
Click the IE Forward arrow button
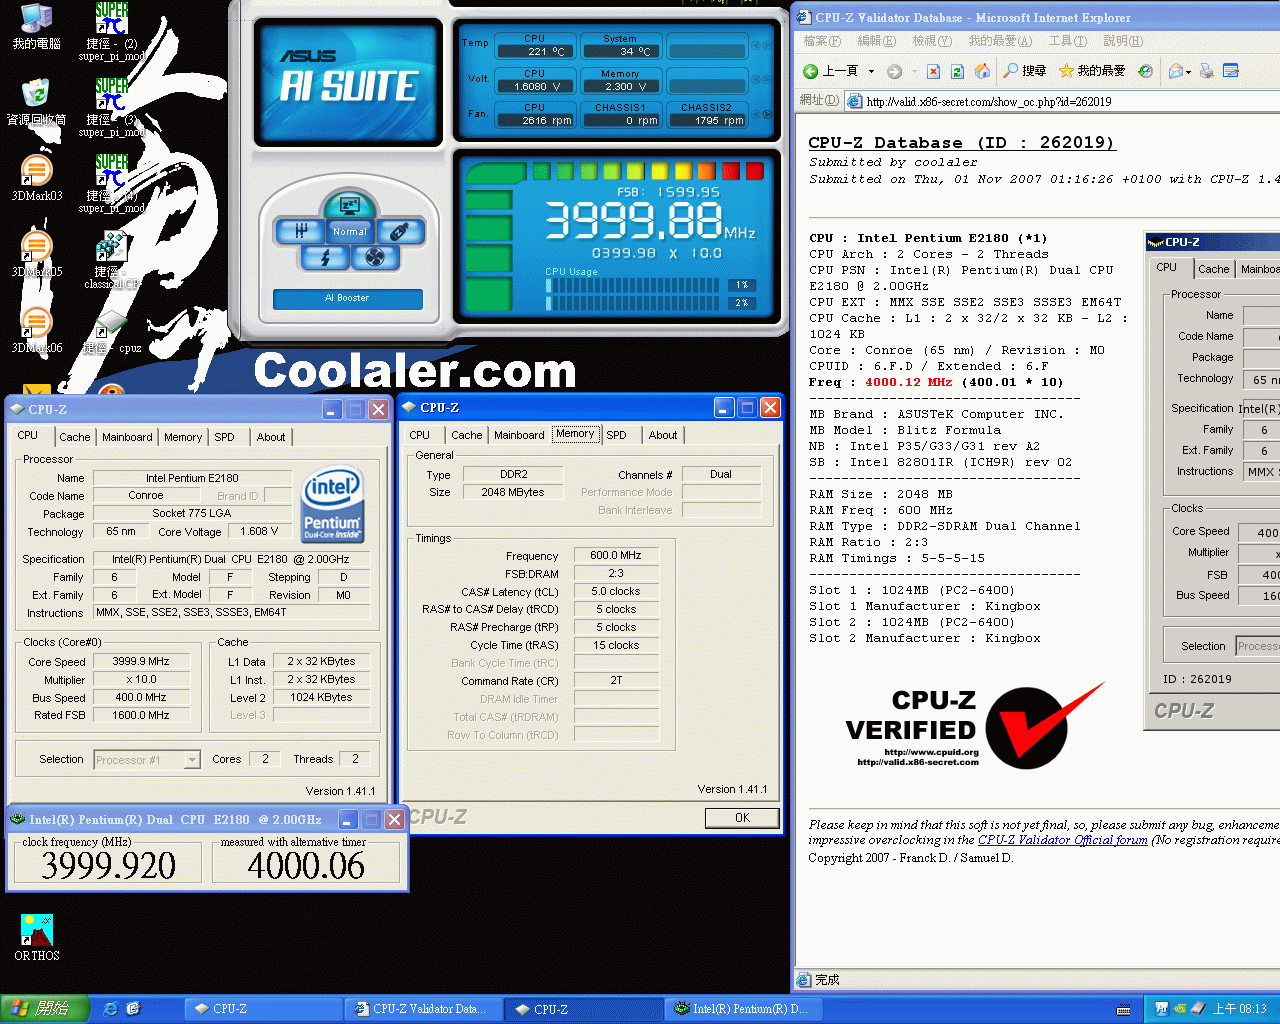894,71
